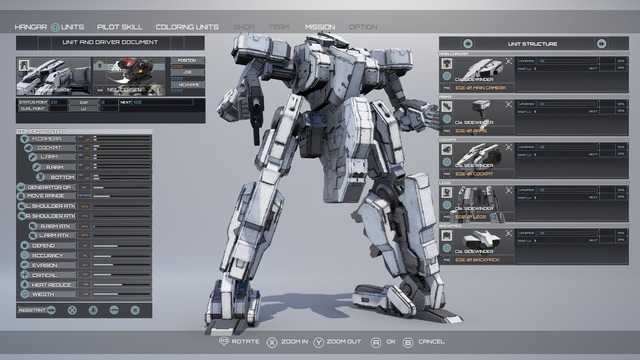The image size is (640, 360).
Task: Click the Legs part type icon
Action: click(447, 193)
